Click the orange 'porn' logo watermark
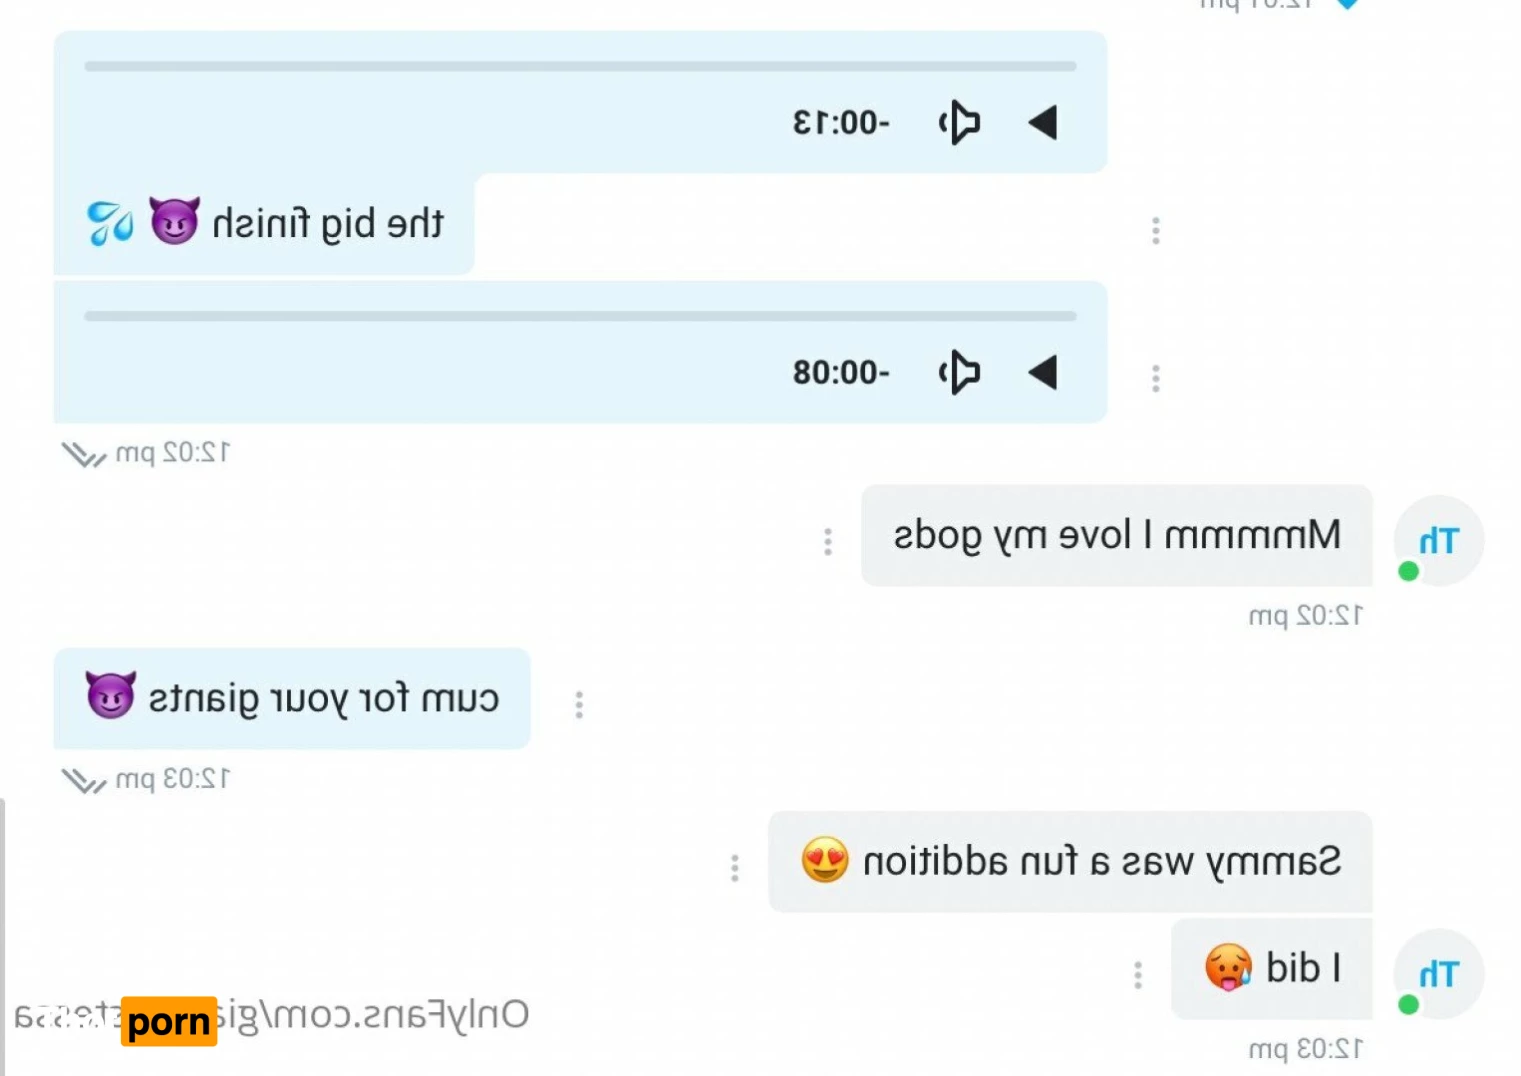Screen dimensions: 1521x1076 point(169,1021)
